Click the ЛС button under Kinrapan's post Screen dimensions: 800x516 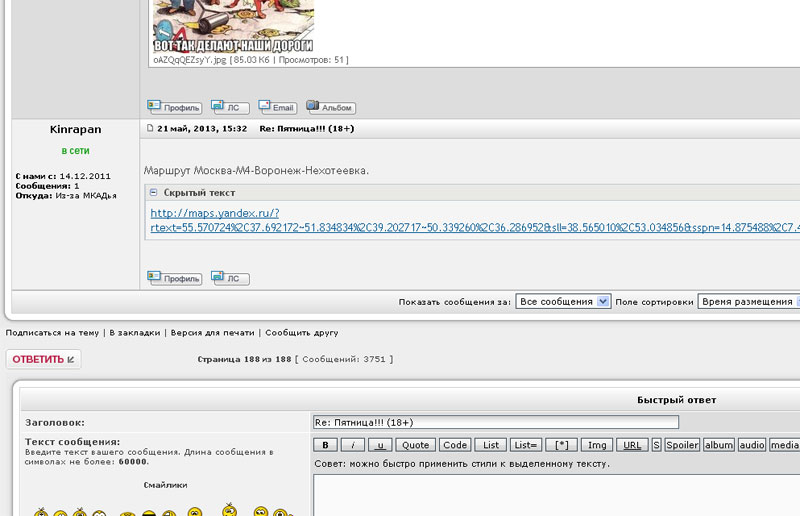230,279
